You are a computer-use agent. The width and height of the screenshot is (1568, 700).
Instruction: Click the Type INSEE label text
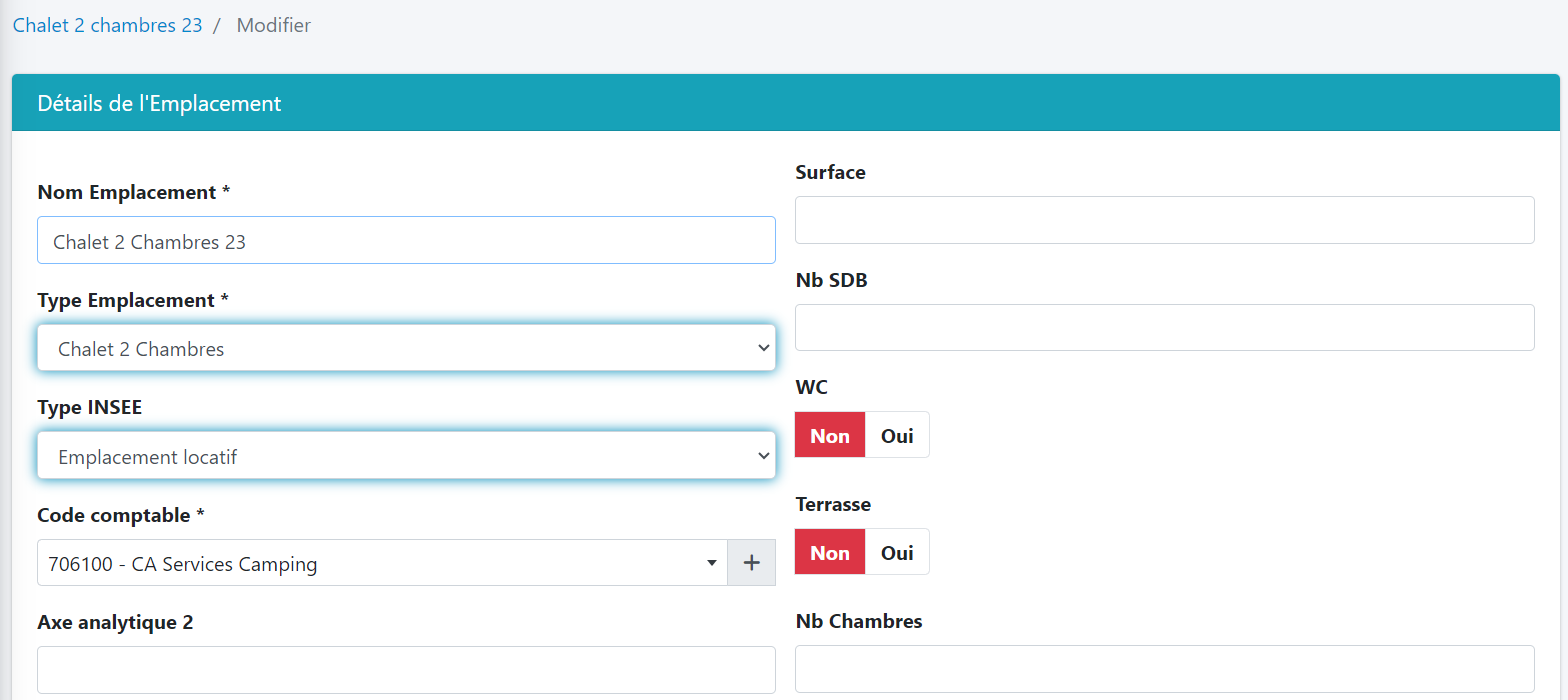click(x=89, y=407)
